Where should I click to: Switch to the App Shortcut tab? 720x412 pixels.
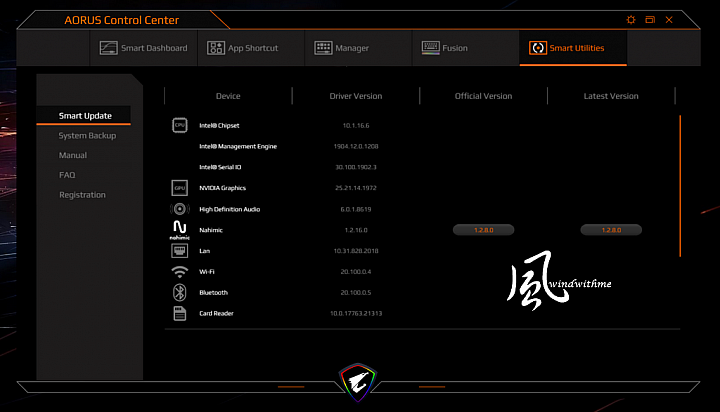click(251, 48)
